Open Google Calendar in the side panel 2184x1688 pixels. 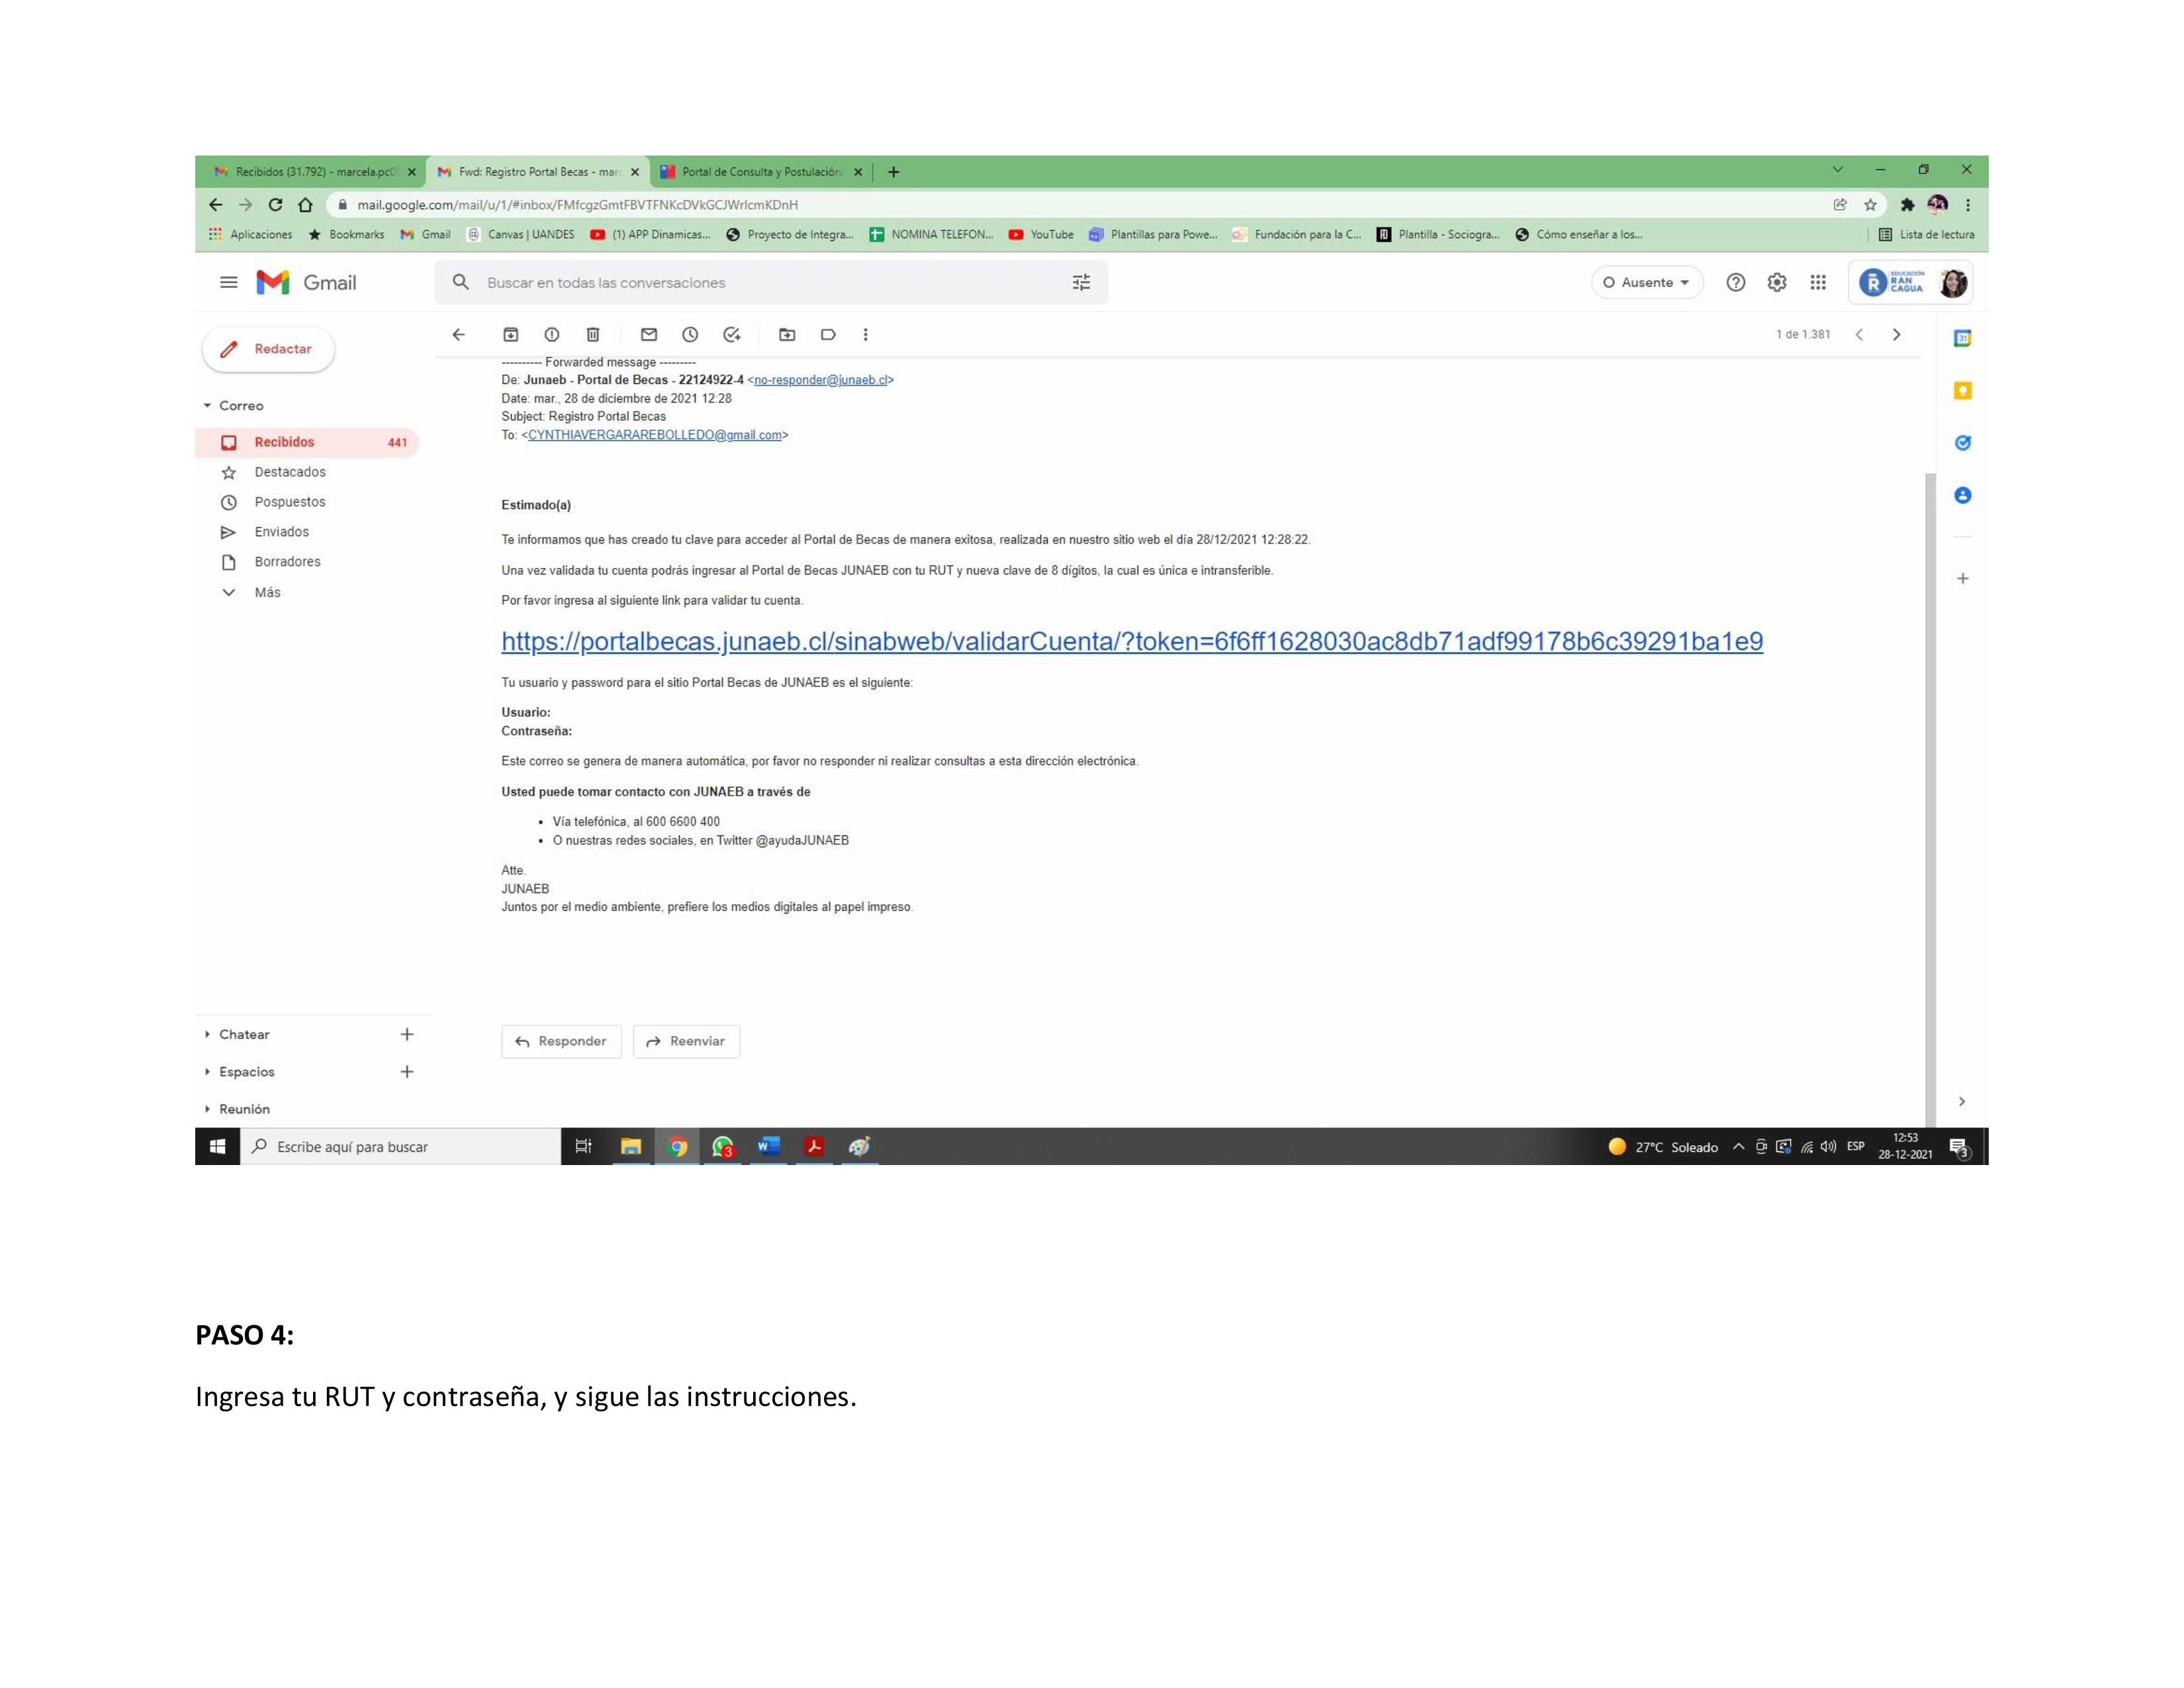pyautogui.click(x=1962, y=338)
